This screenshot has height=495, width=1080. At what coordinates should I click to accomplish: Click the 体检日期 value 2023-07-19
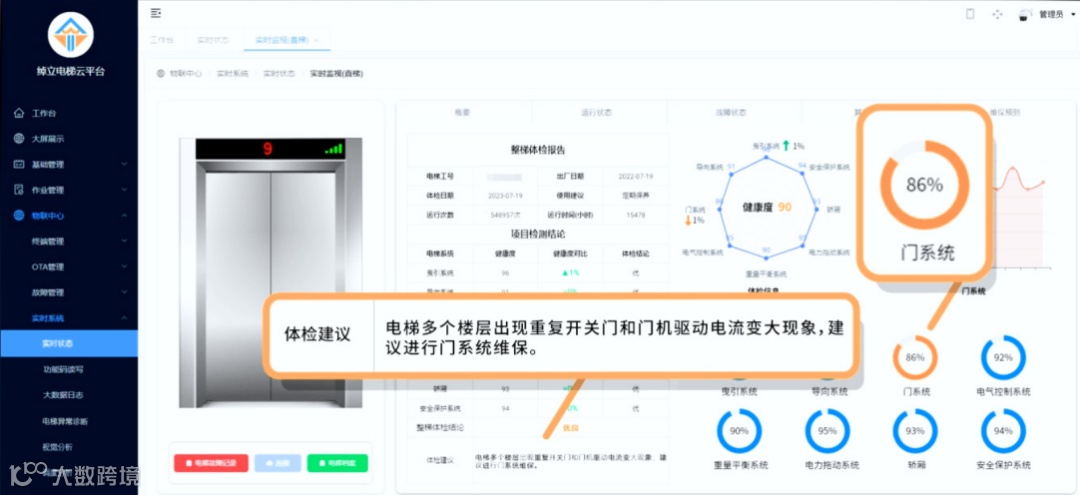pos(505,196)
